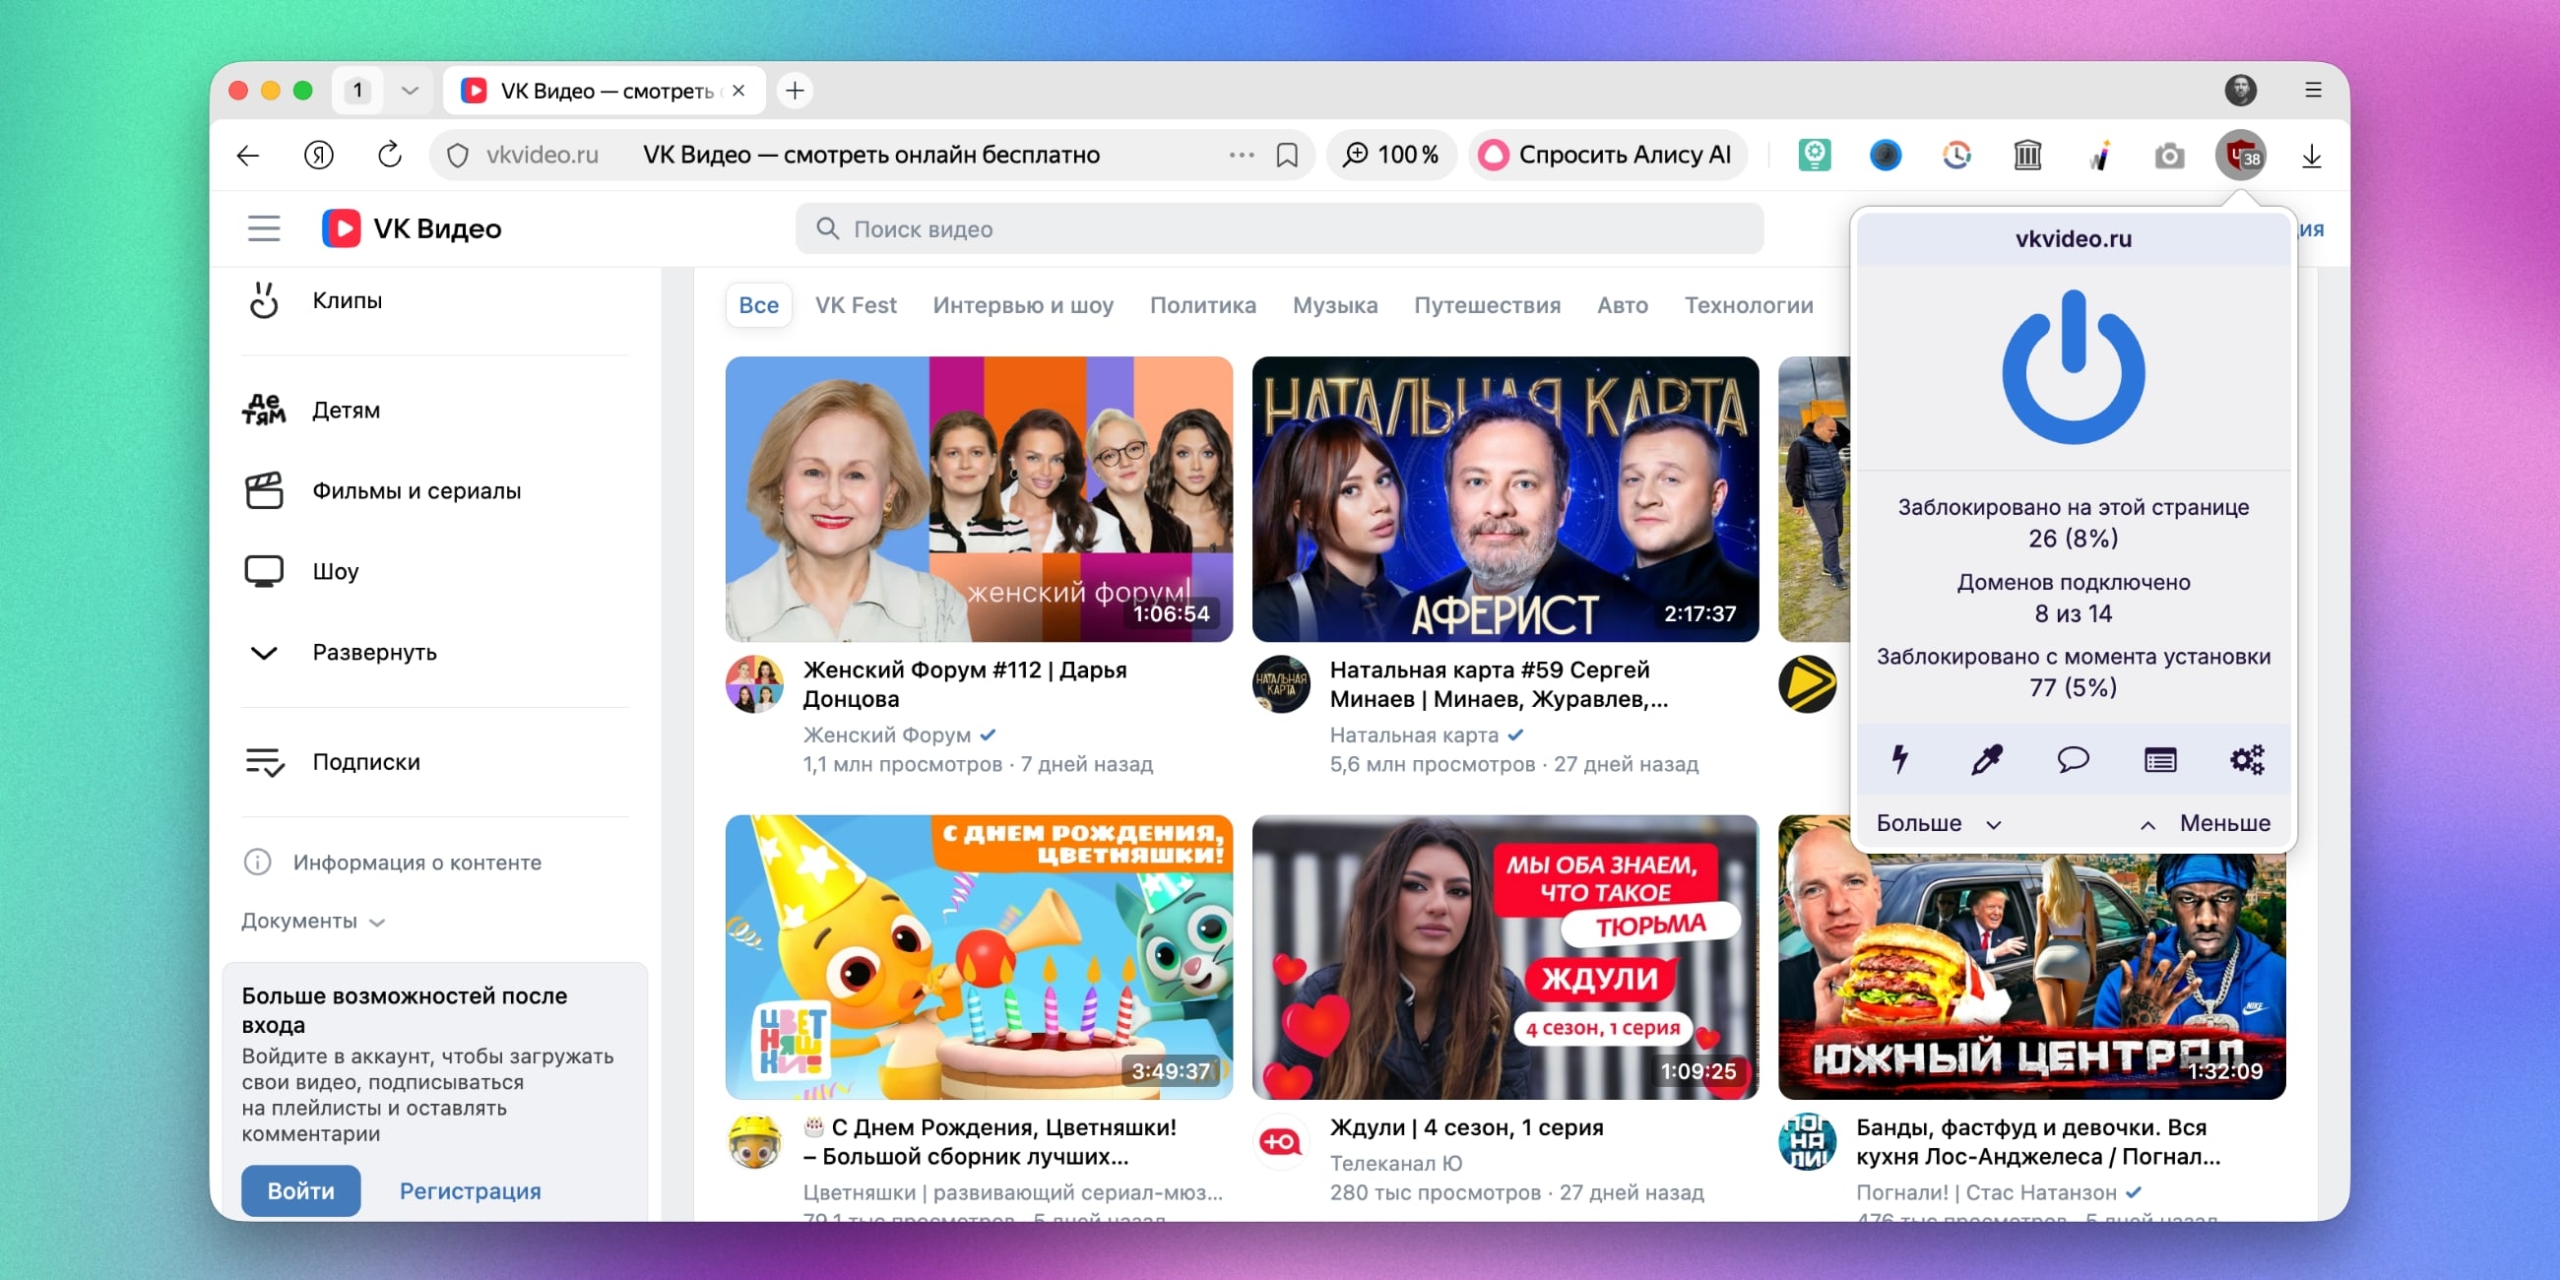Open the browser profile avatar
The height and width of the screenshot is (1280, 2560).
pyautogui.click(x=2241, y=90)
